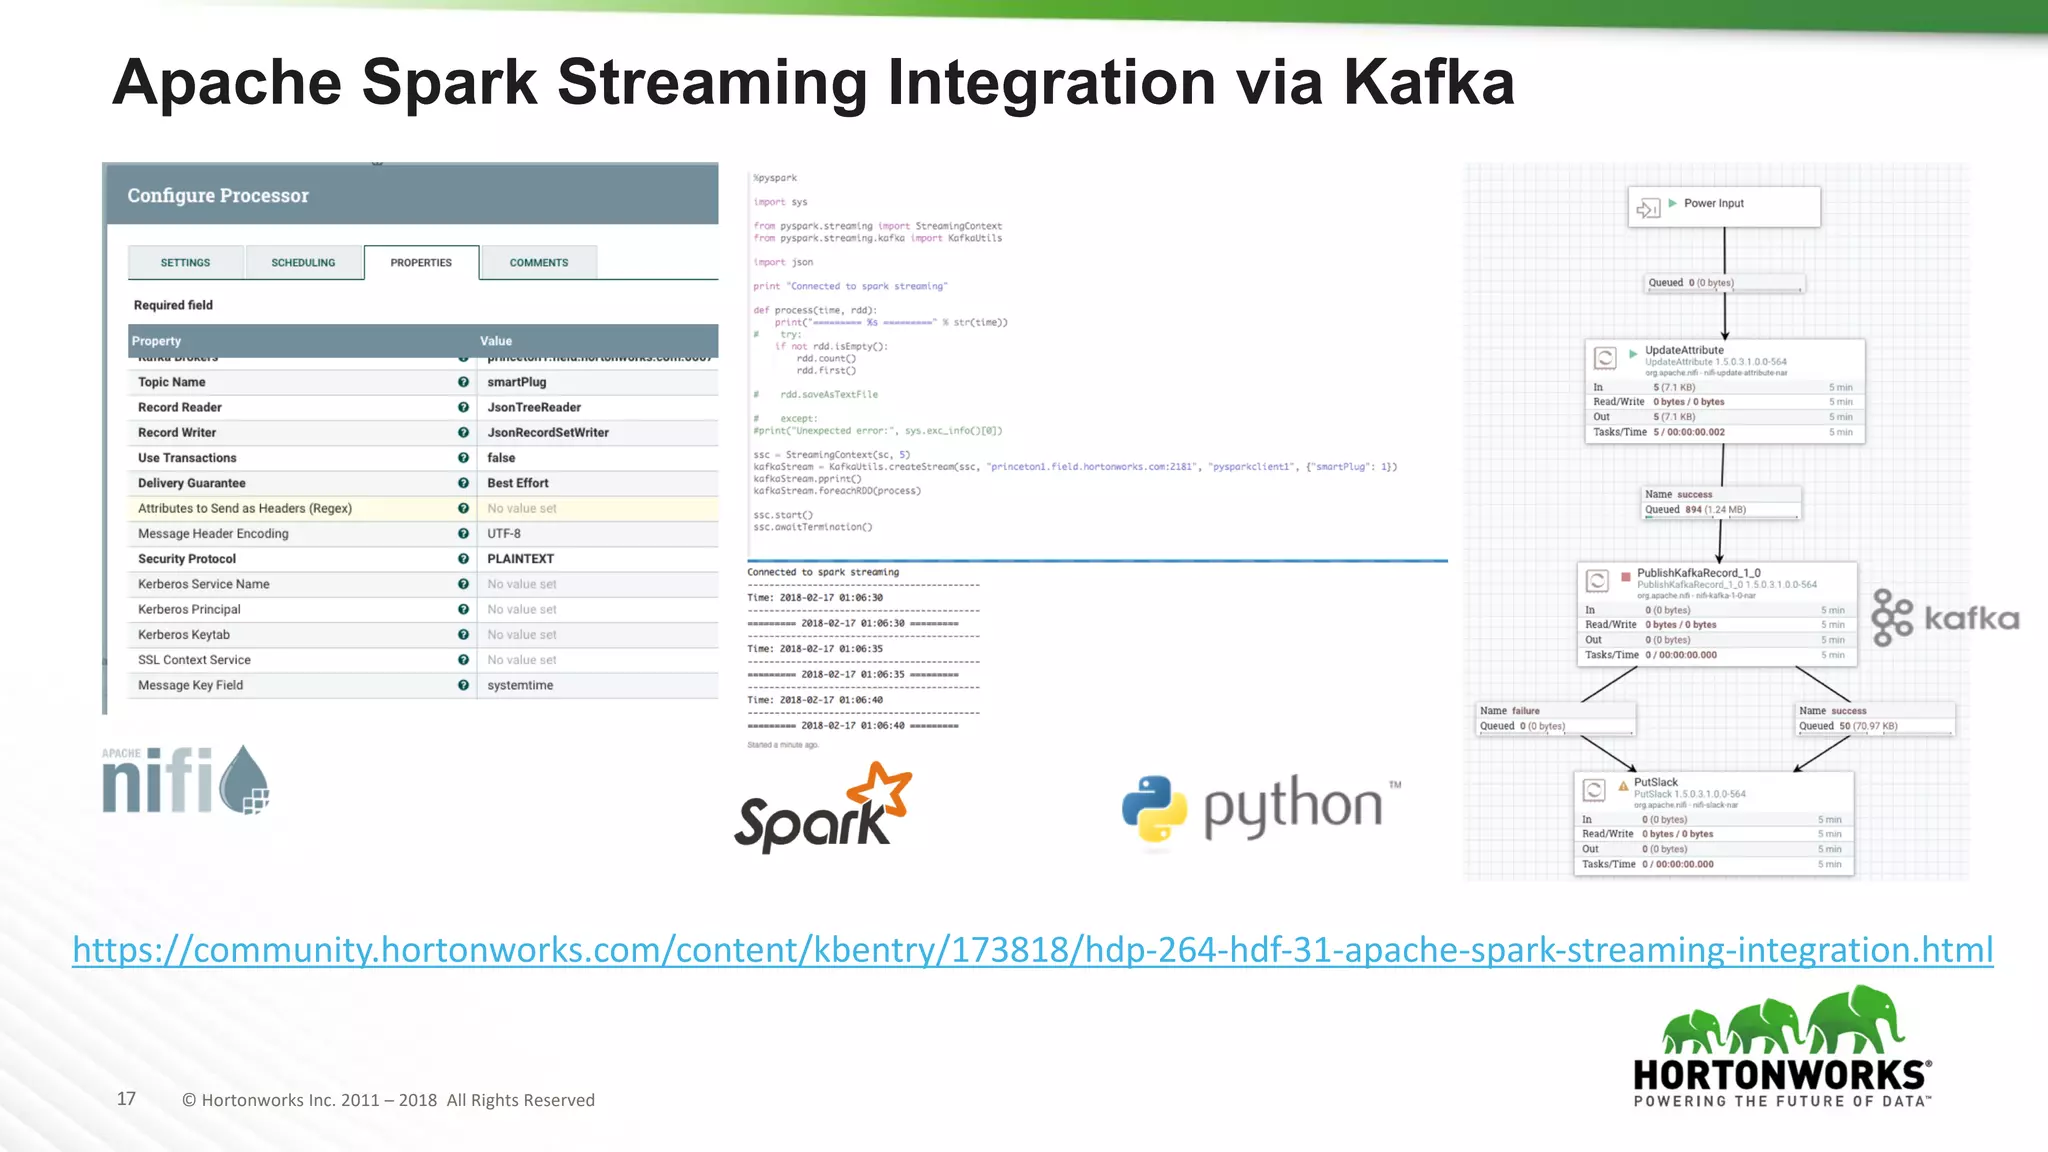This screenshot has width=2048, height=1152.
Task: Open the community.hortonworks.com article link
Action: coord(1033,949)
